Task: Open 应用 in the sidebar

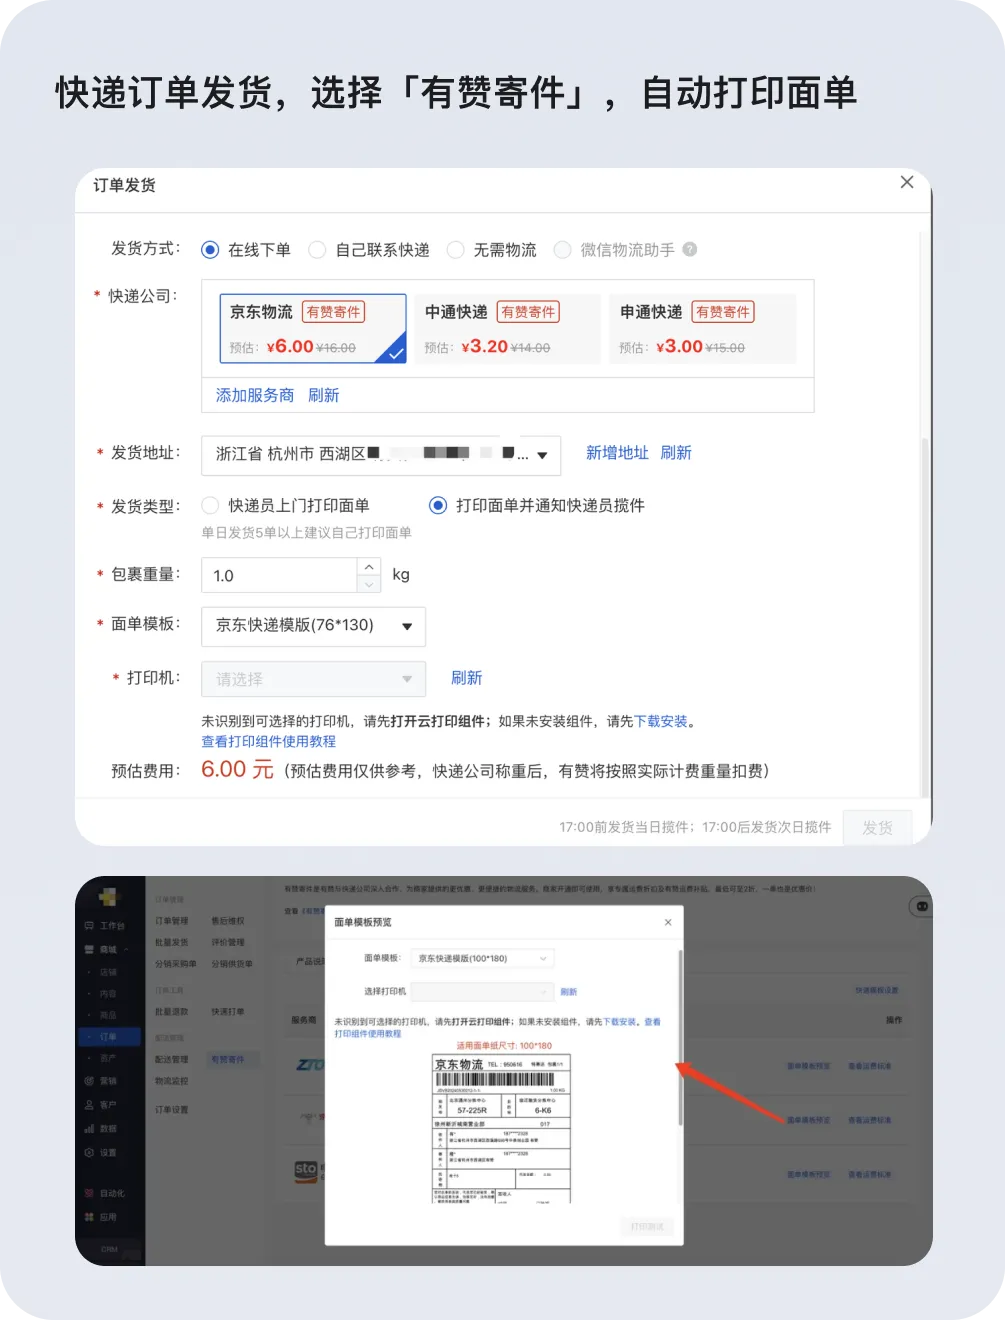Action: (x=102, y=1217)
